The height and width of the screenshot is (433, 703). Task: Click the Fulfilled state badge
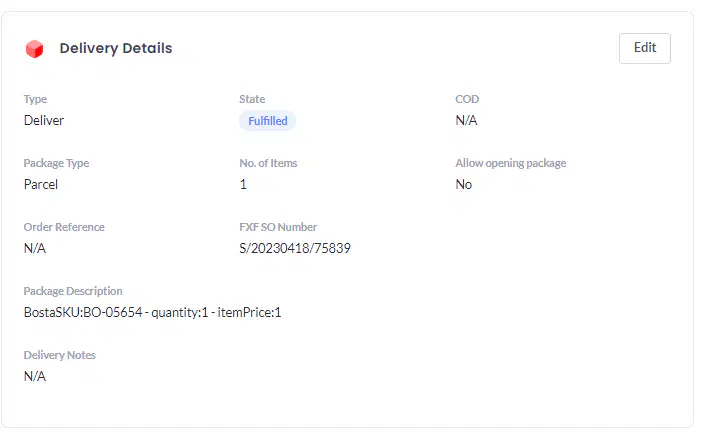coord(268,121)
